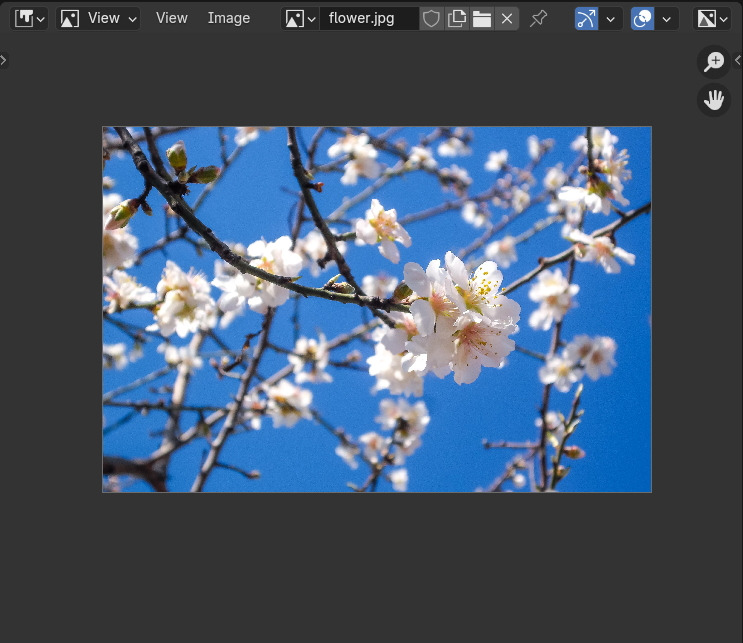This screenshot has width=743, height=643.
Task: Open the Image menu
Action: click(x=228, y=18)
